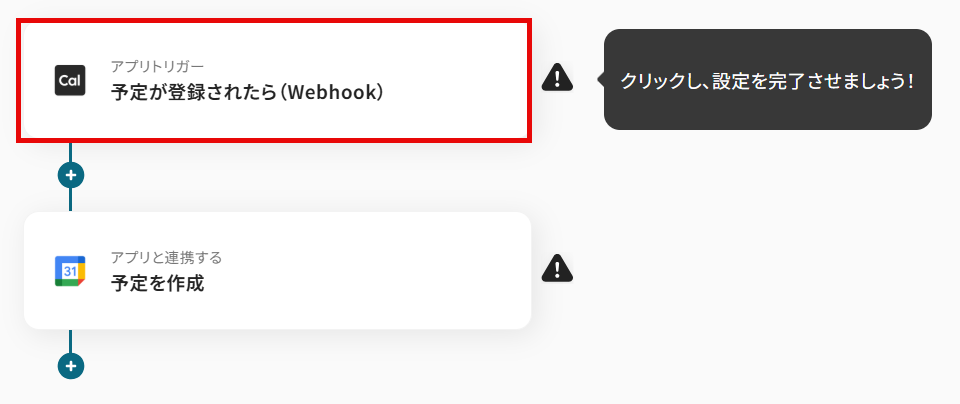Add a step with the plus below 予定を作成
Screen dimensions: 960x404
(71, 366)
